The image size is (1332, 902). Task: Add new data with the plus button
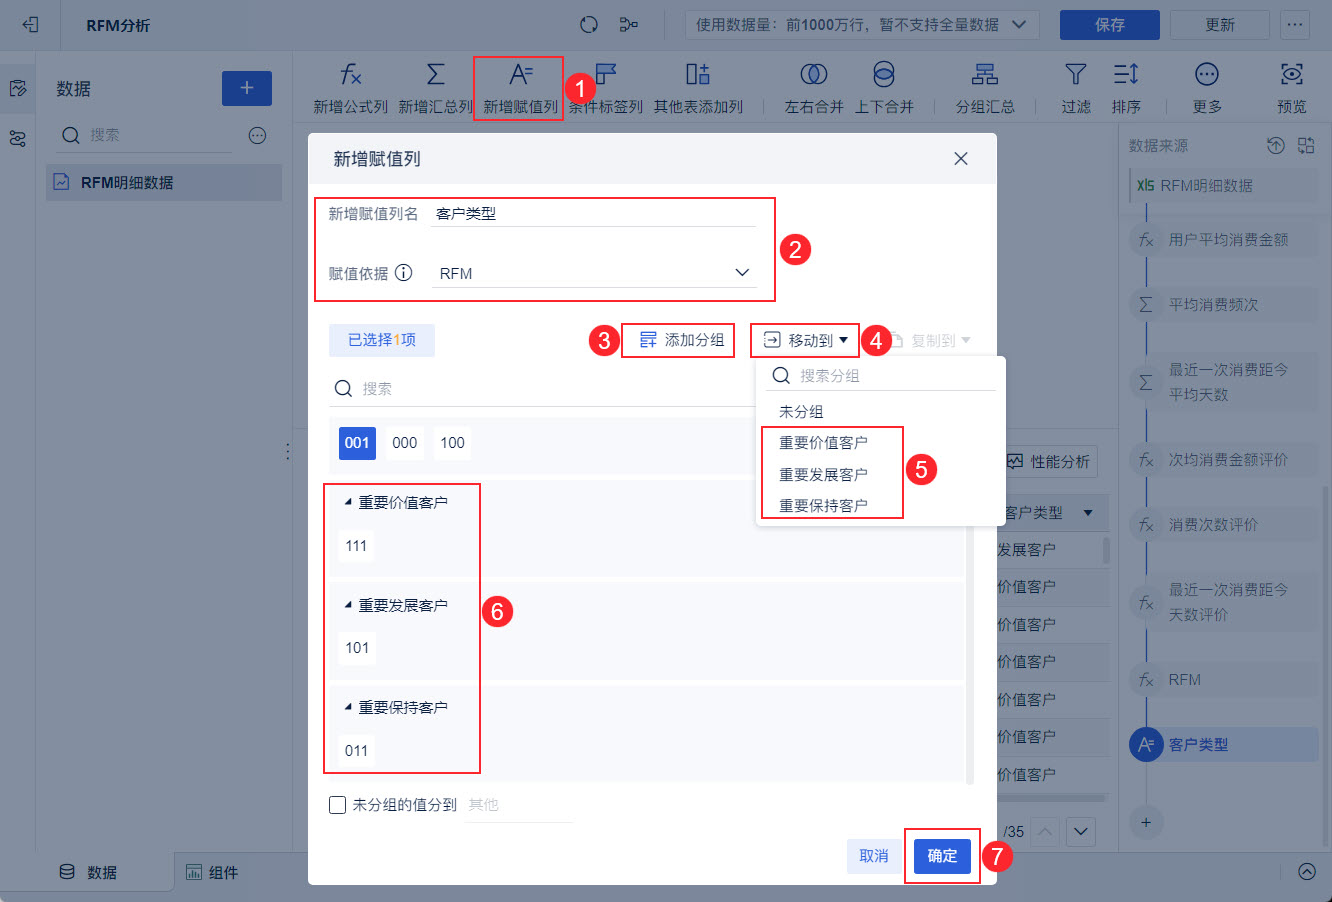247,88
